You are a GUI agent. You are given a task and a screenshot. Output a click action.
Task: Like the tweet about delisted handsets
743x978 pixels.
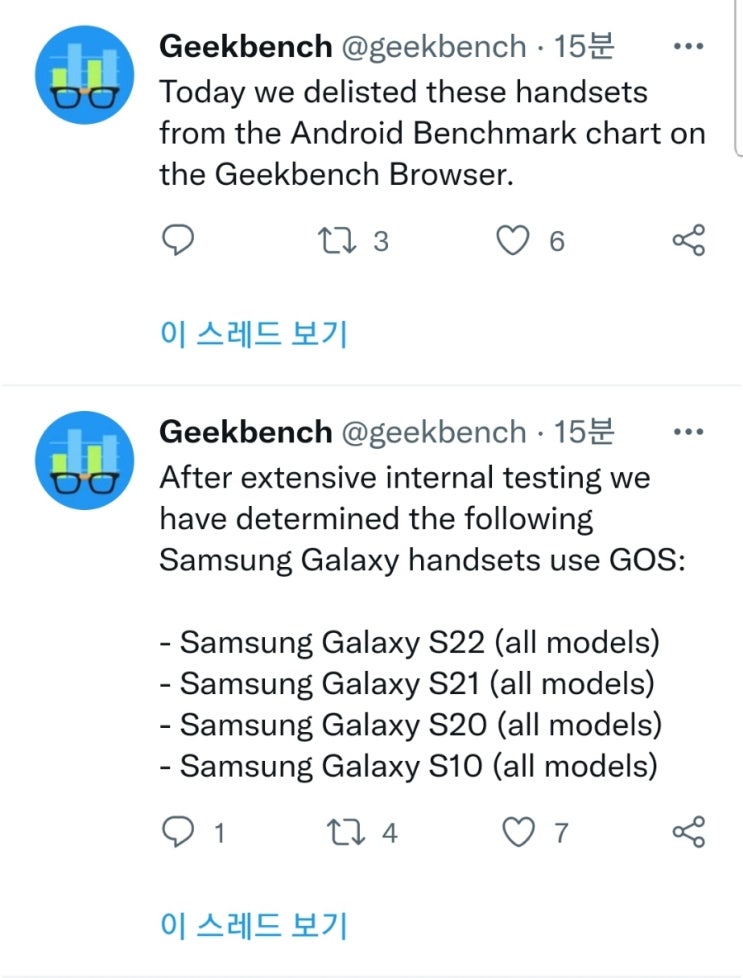514,240
